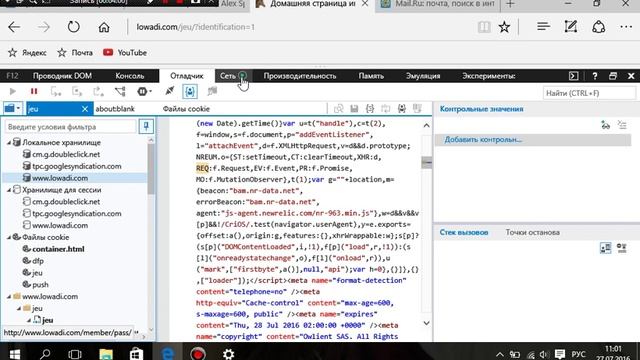Open the exception behavior dropdown

pos(144,91)
